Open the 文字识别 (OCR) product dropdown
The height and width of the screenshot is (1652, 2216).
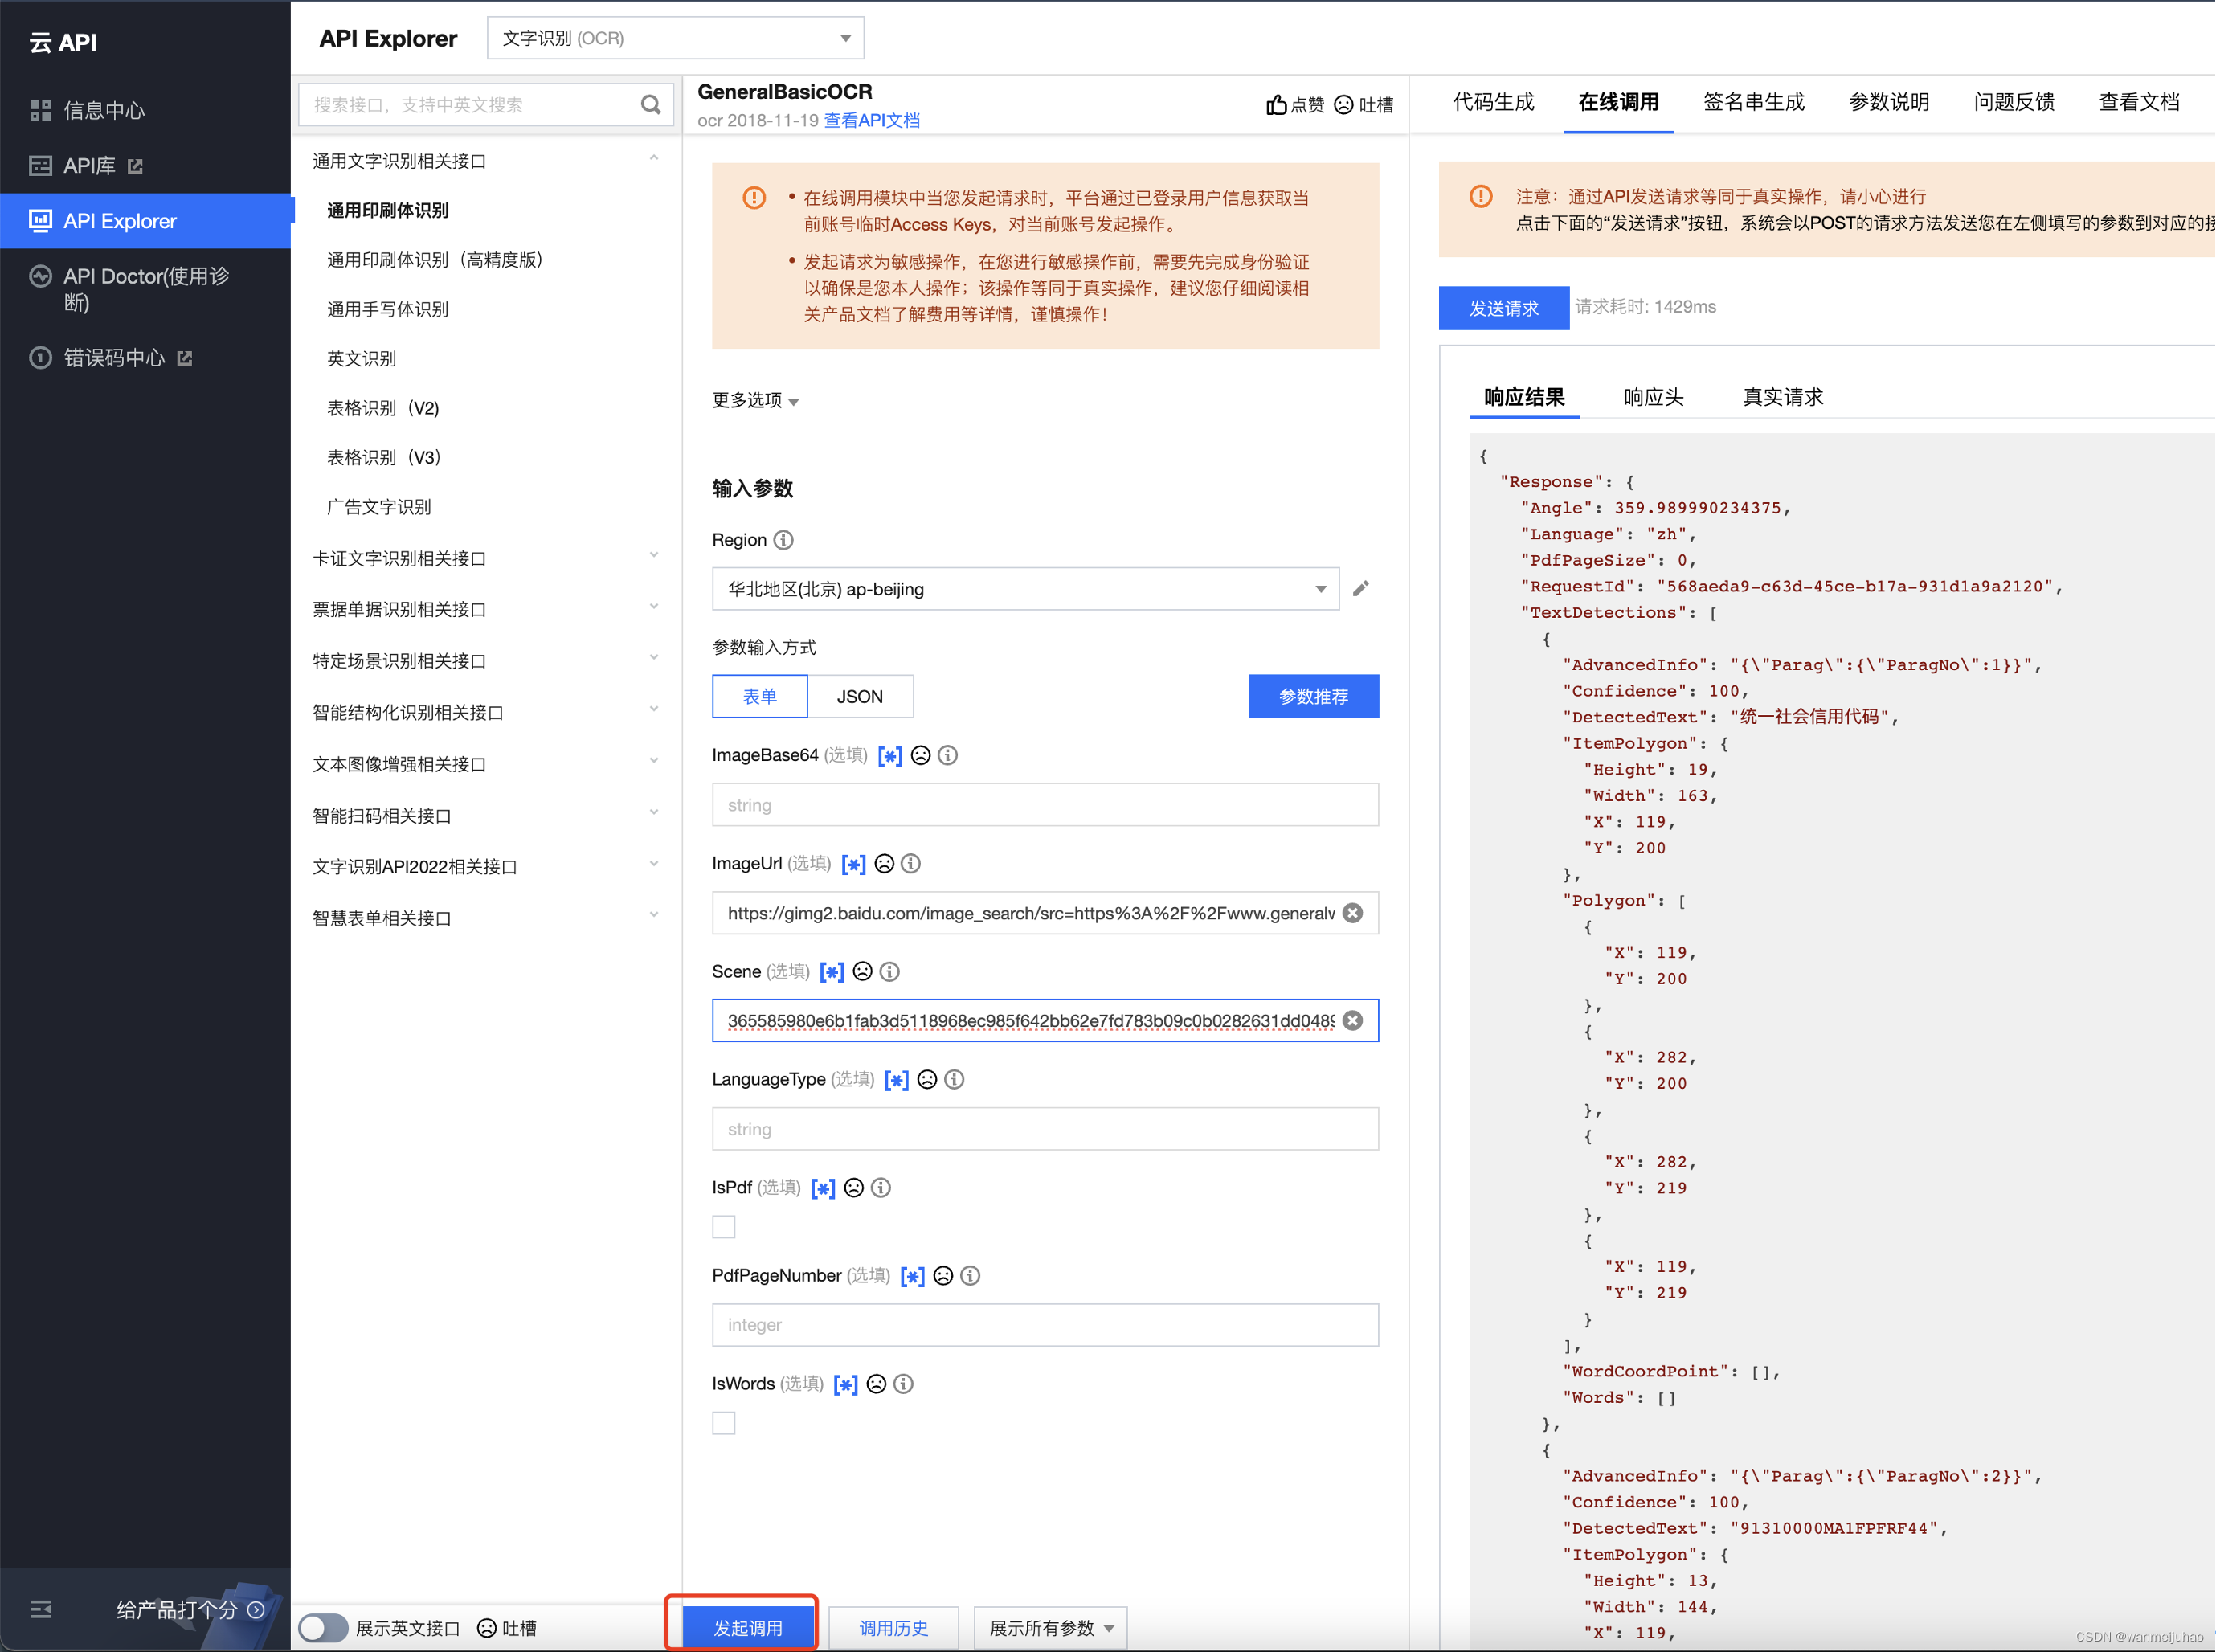676,38
